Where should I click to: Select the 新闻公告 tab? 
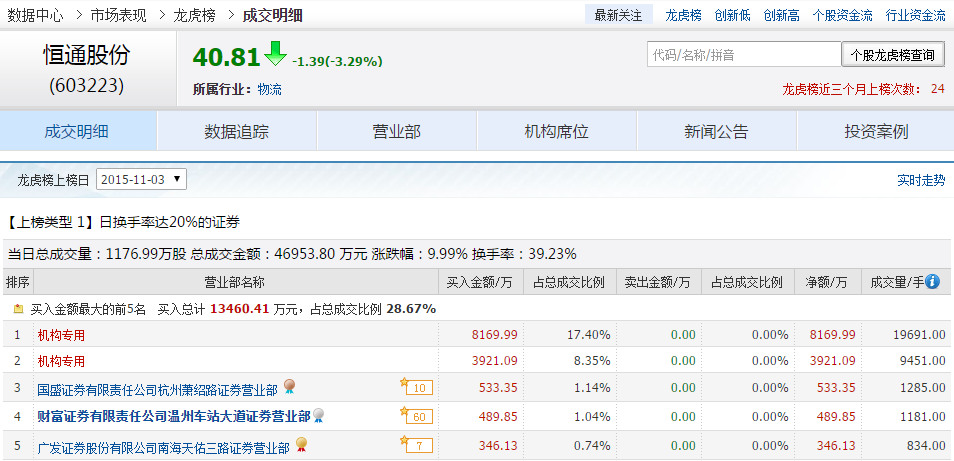(716, 131)
